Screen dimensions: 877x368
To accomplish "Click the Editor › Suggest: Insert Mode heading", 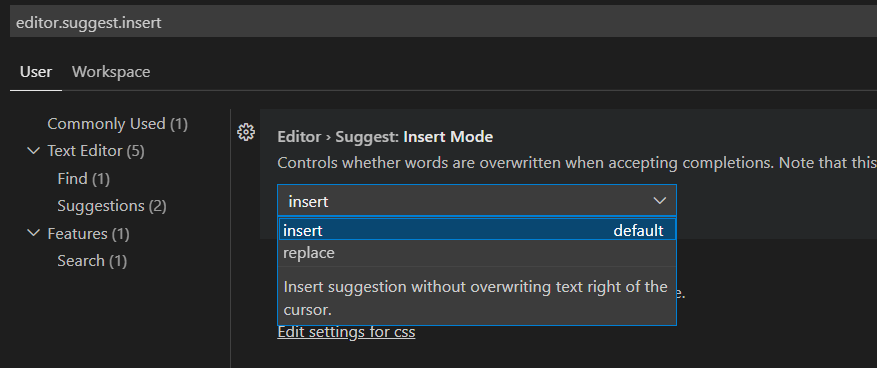I will point(385,137).
